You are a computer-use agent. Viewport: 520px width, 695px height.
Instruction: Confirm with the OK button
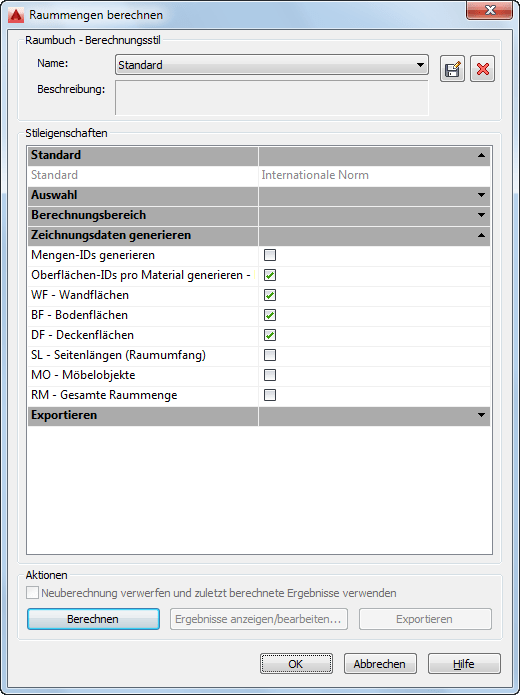click(296, 664)
